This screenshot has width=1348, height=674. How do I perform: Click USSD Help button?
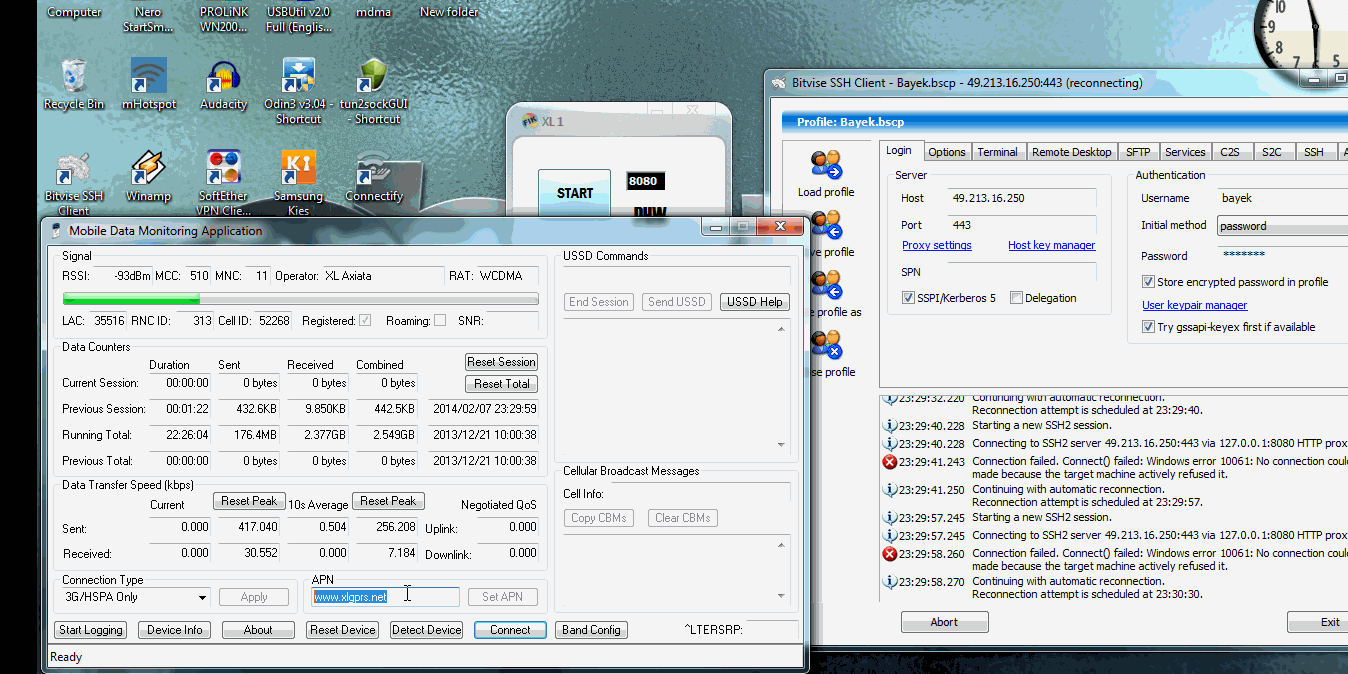point(755,302)
